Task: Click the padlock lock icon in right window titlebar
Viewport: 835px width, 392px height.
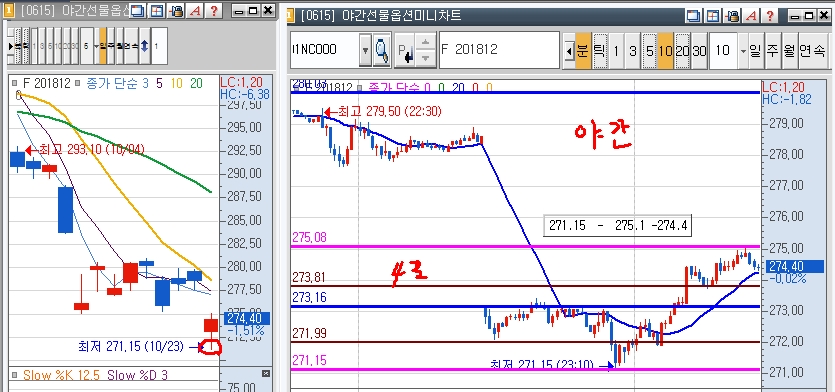Action: [x=733, y=16]
